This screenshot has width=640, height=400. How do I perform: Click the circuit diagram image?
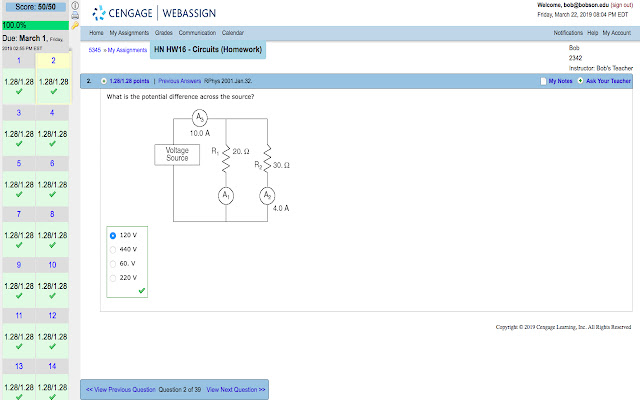pyautogui.click(x=222, y=166)
